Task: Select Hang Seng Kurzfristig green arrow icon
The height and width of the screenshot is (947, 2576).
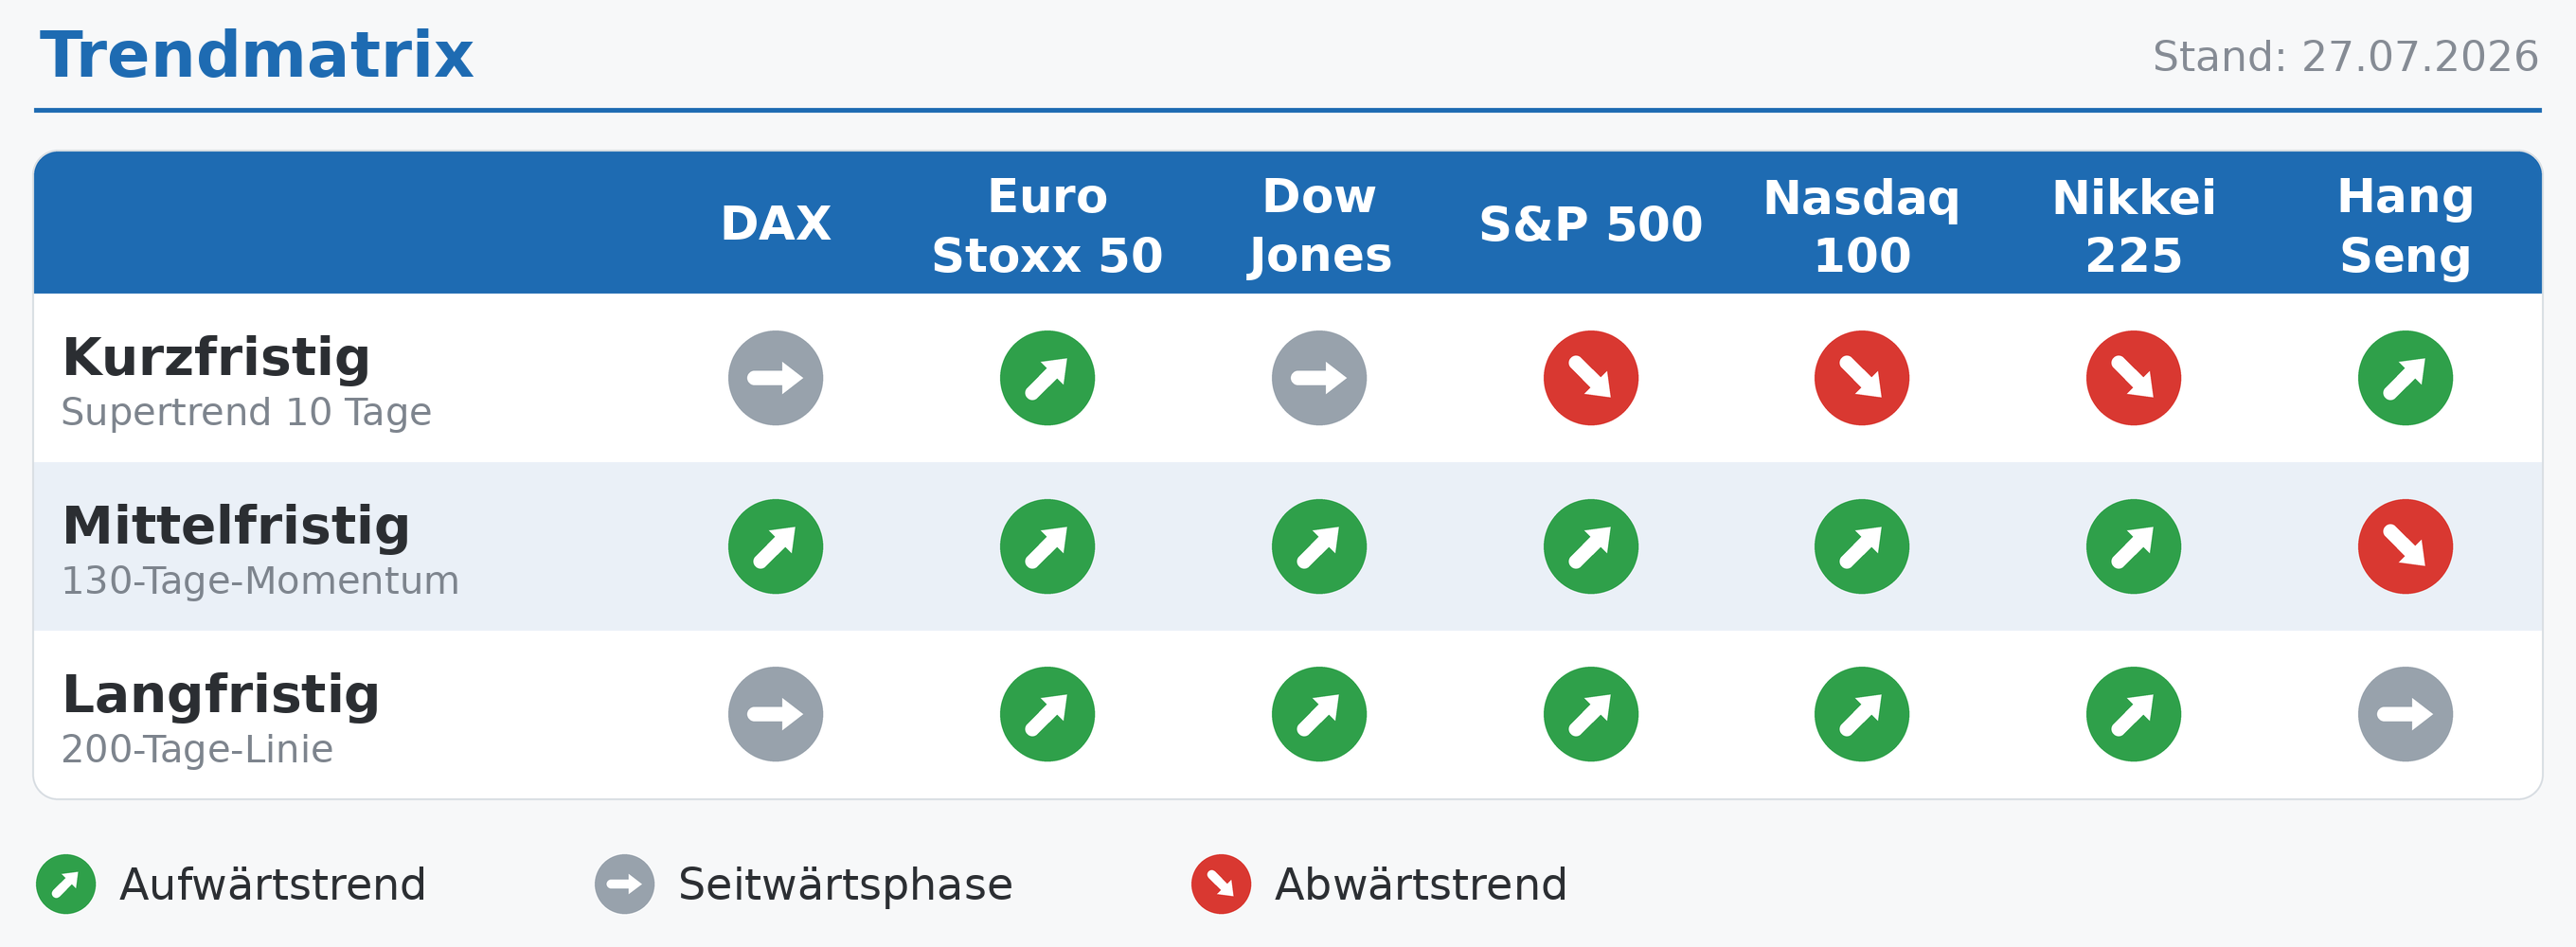Action: 2404,378
